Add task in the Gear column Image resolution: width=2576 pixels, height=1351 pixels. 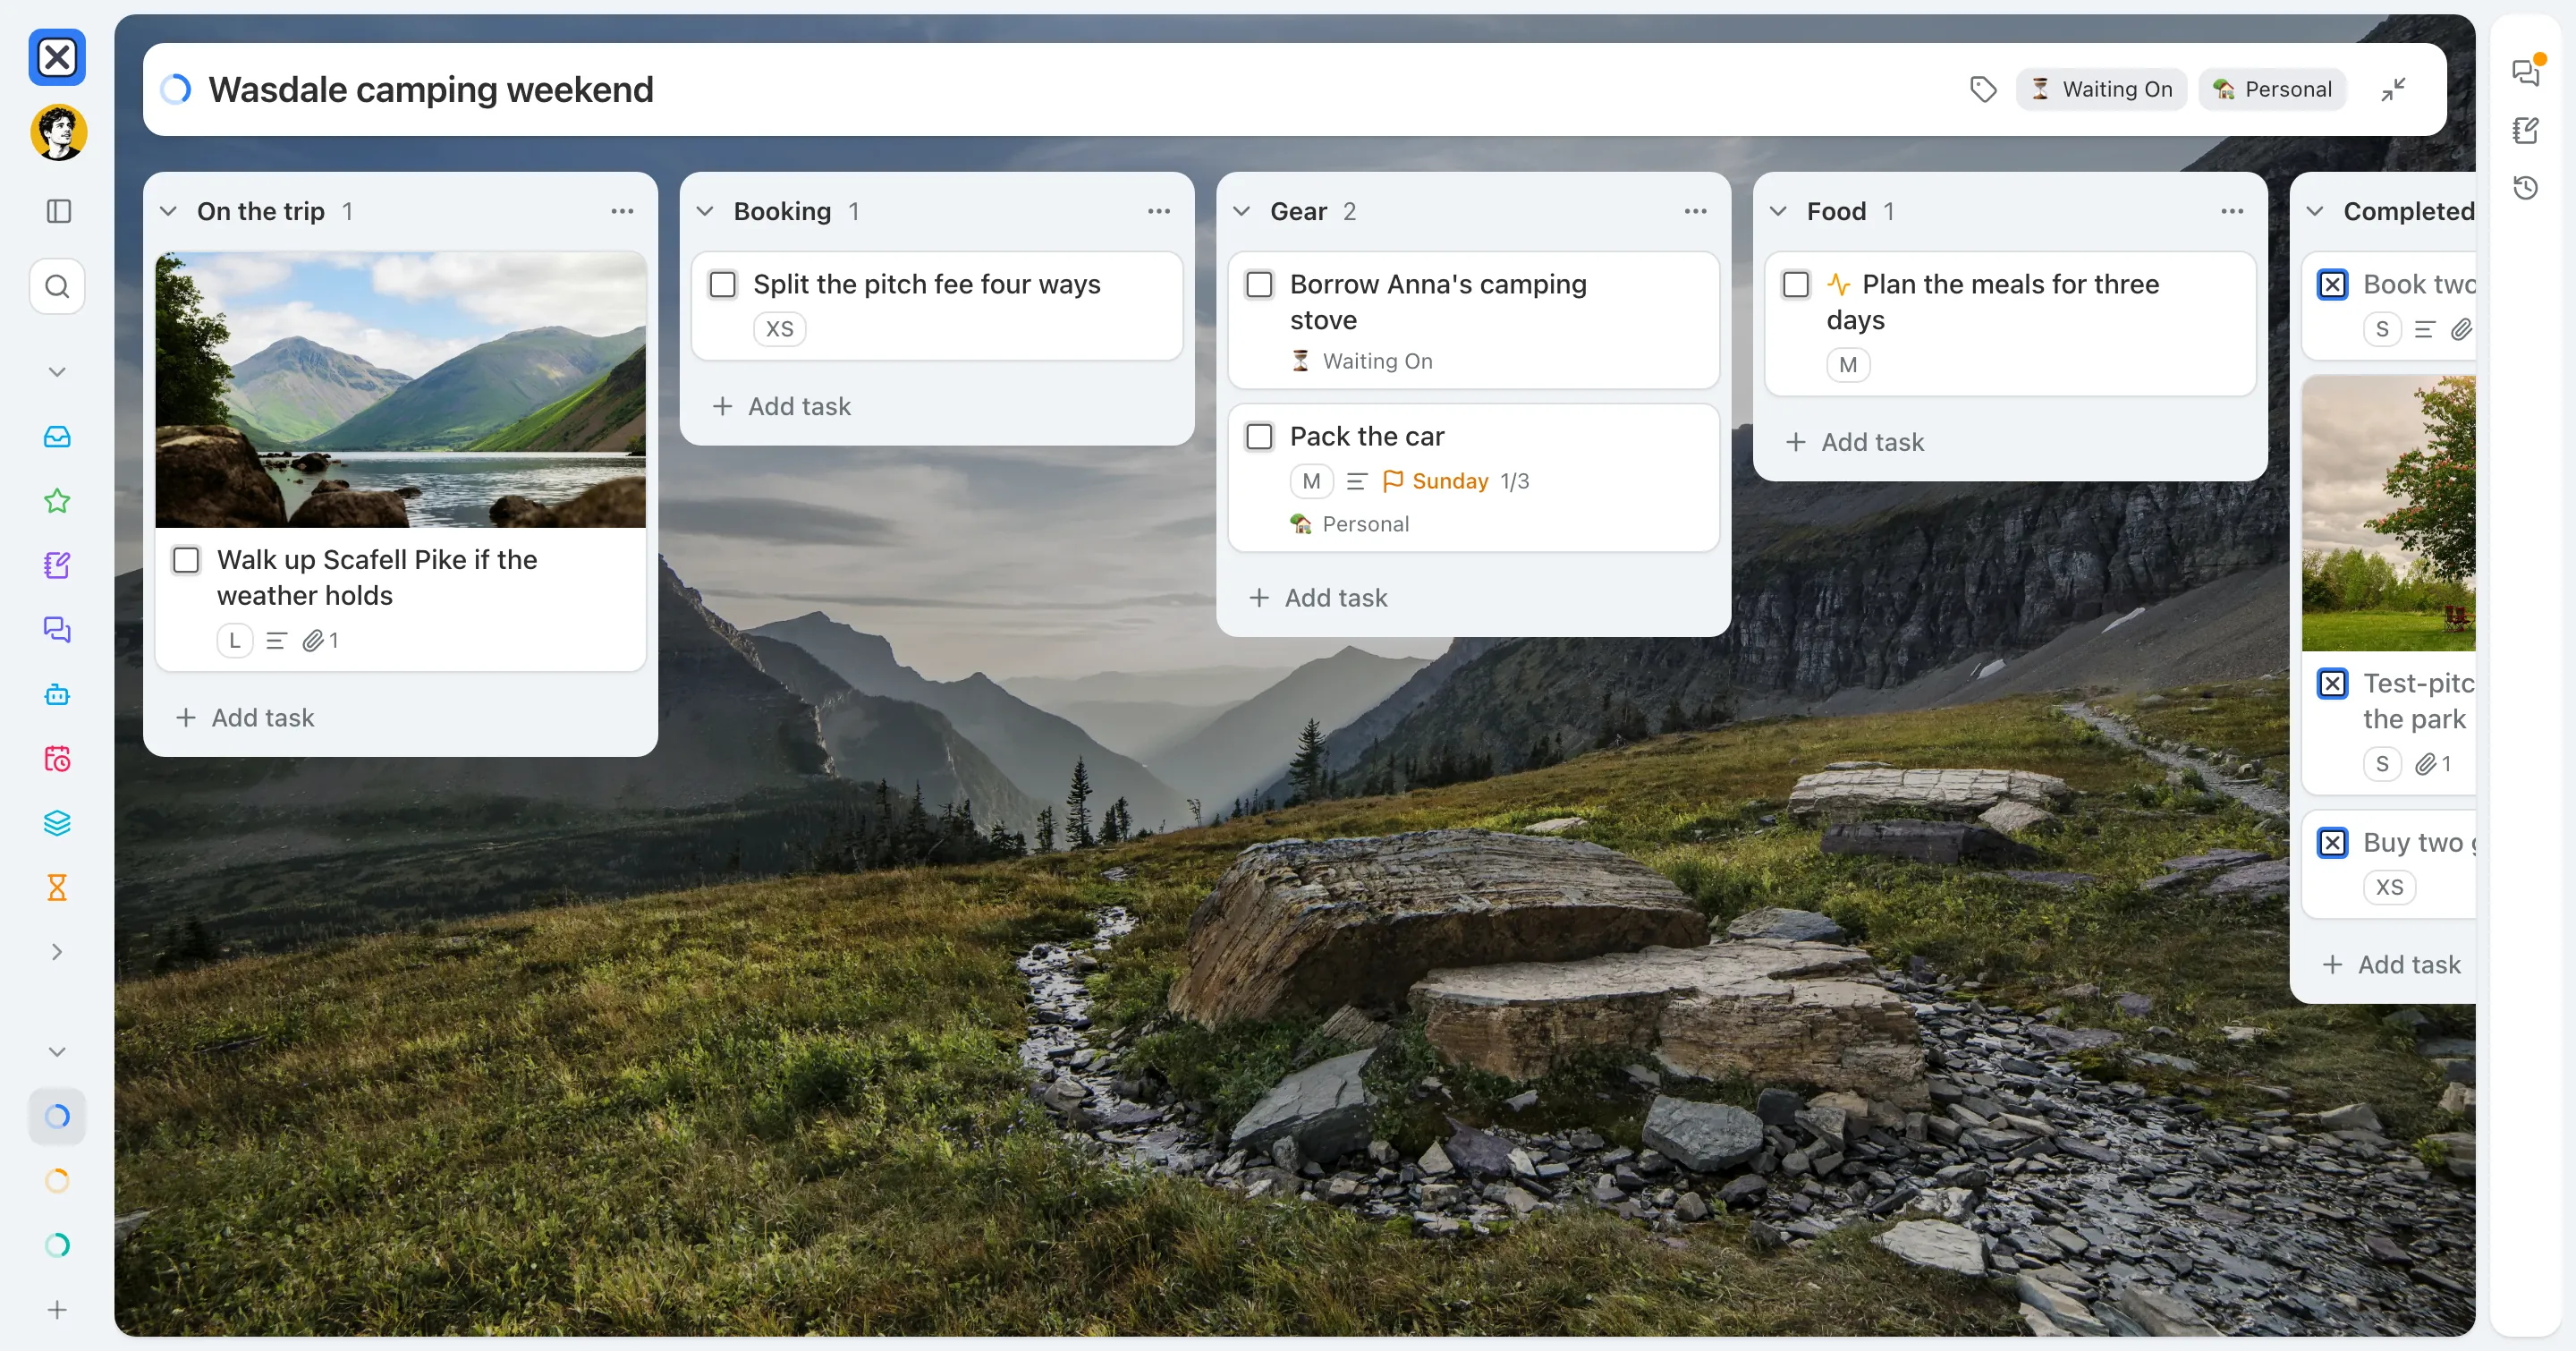click(1319, 598)
